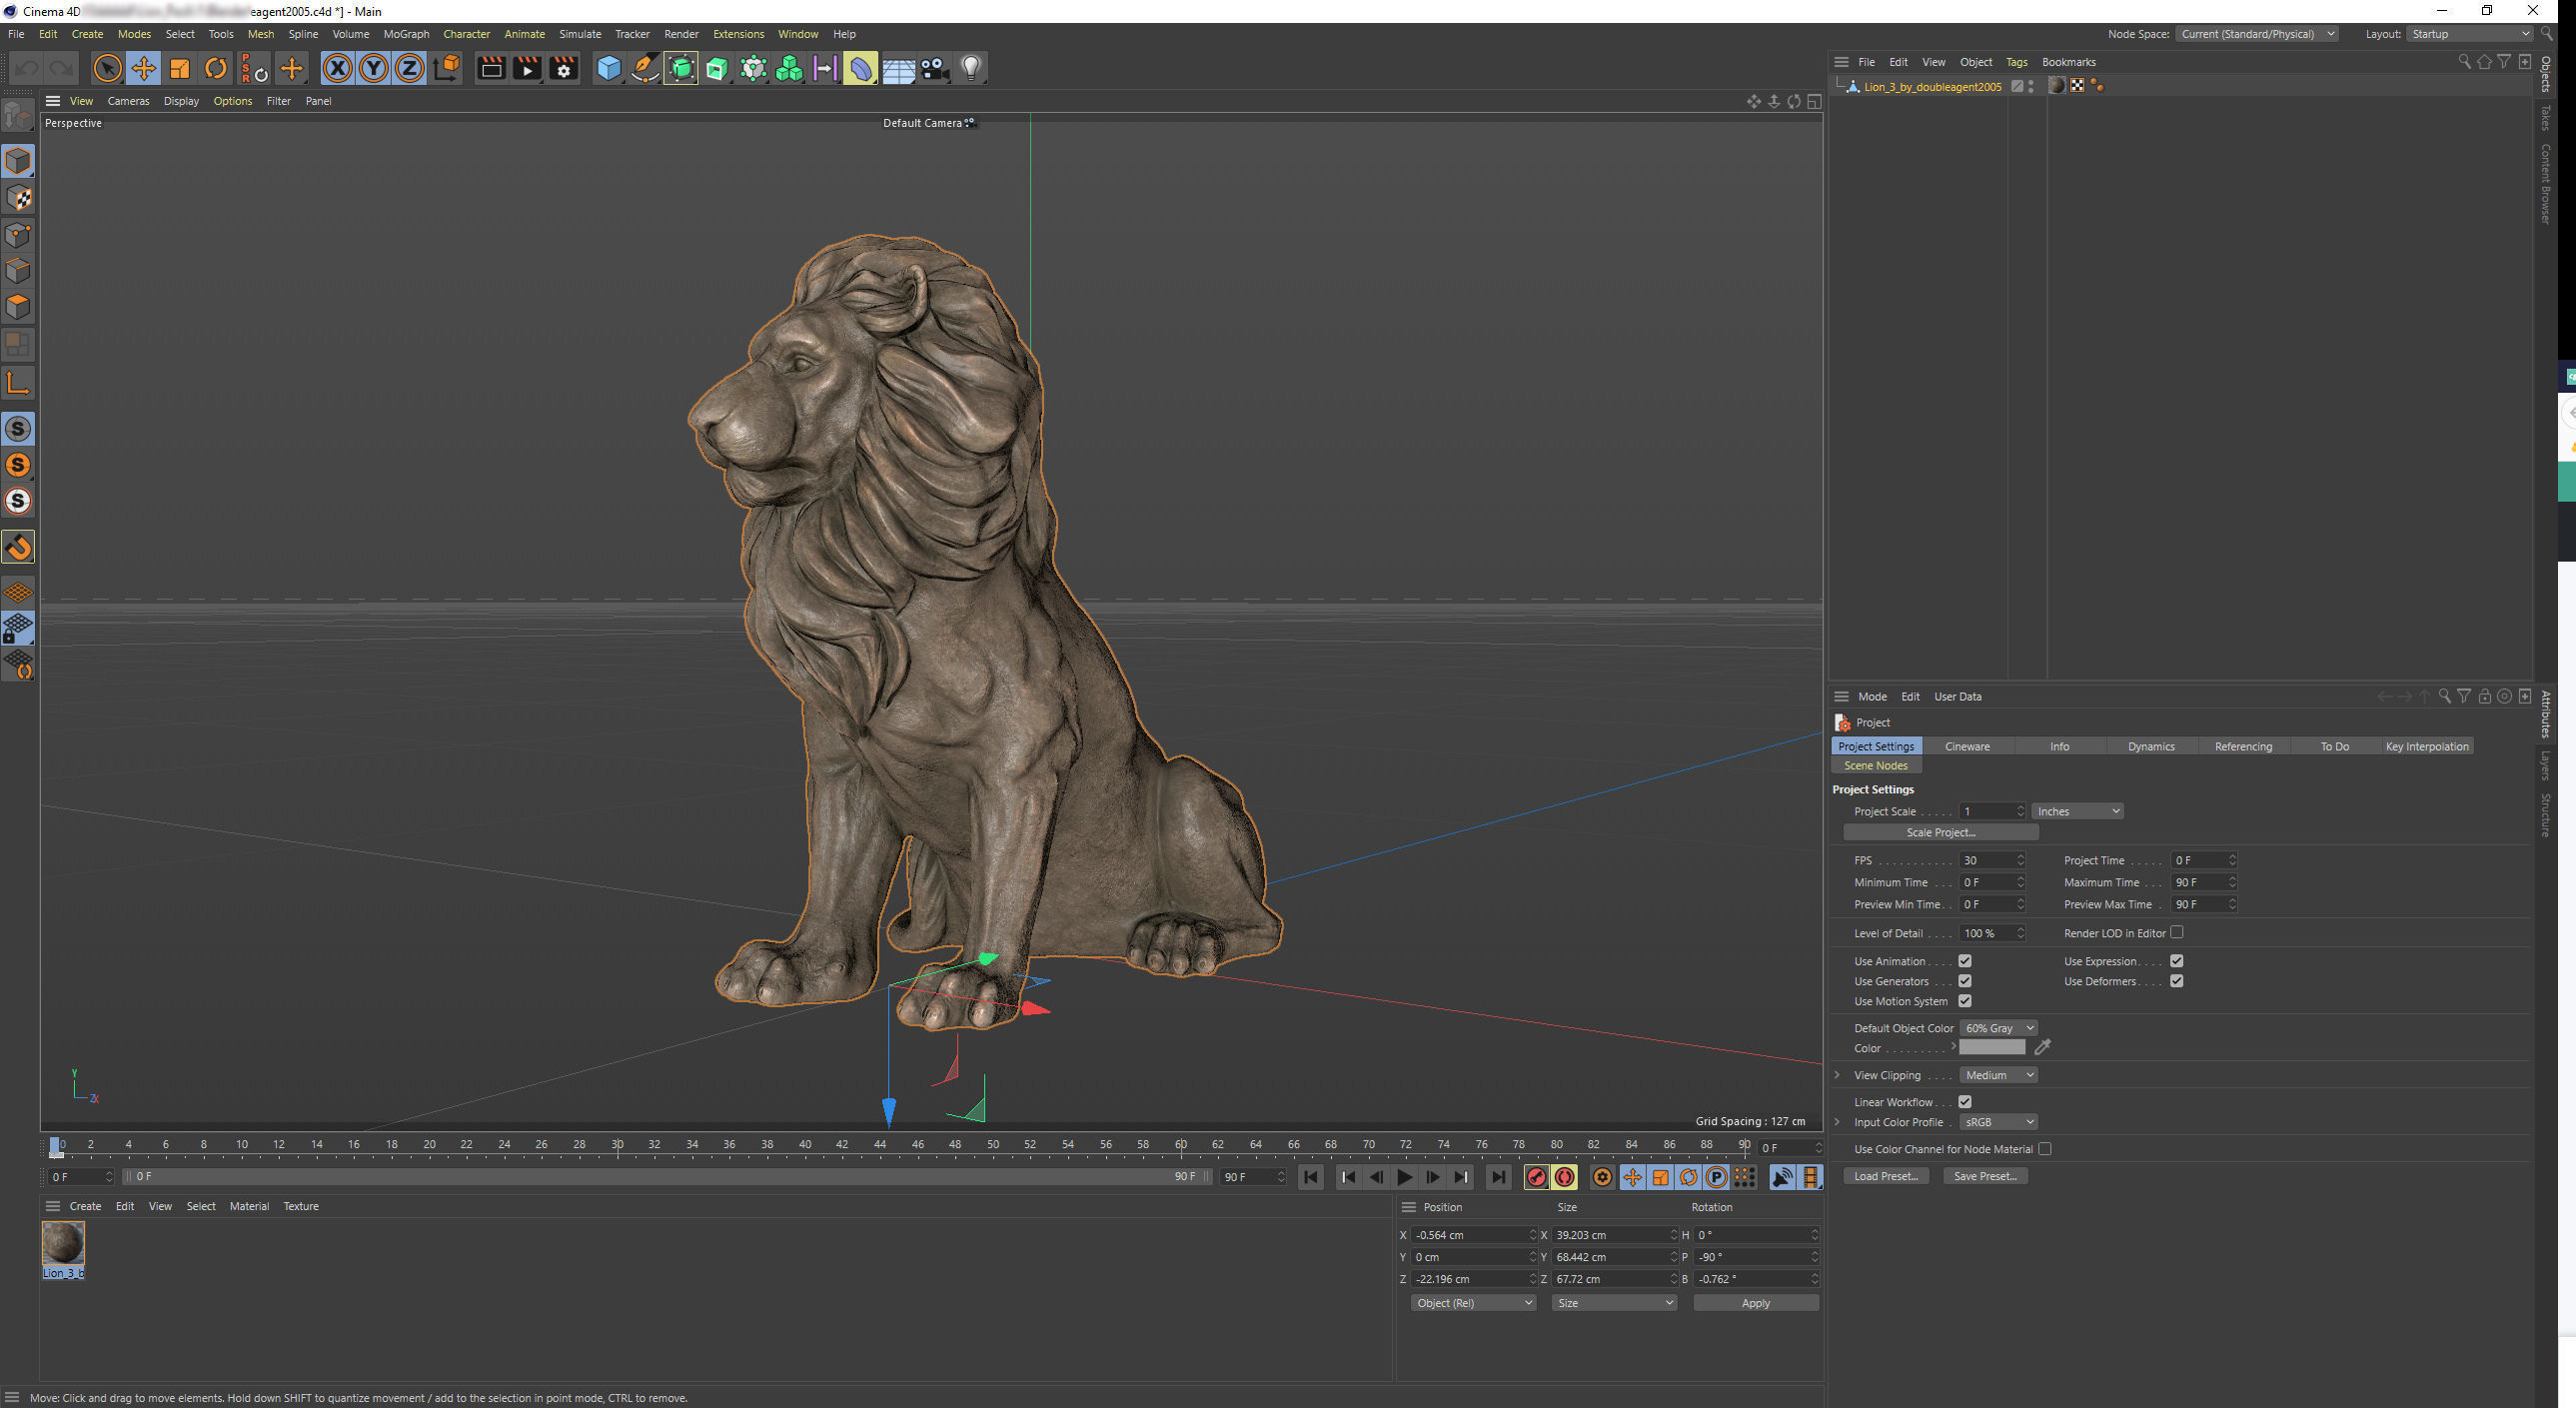Toggle Y axis lock
Screen dimensions: 2576x1408
[374, 68]
